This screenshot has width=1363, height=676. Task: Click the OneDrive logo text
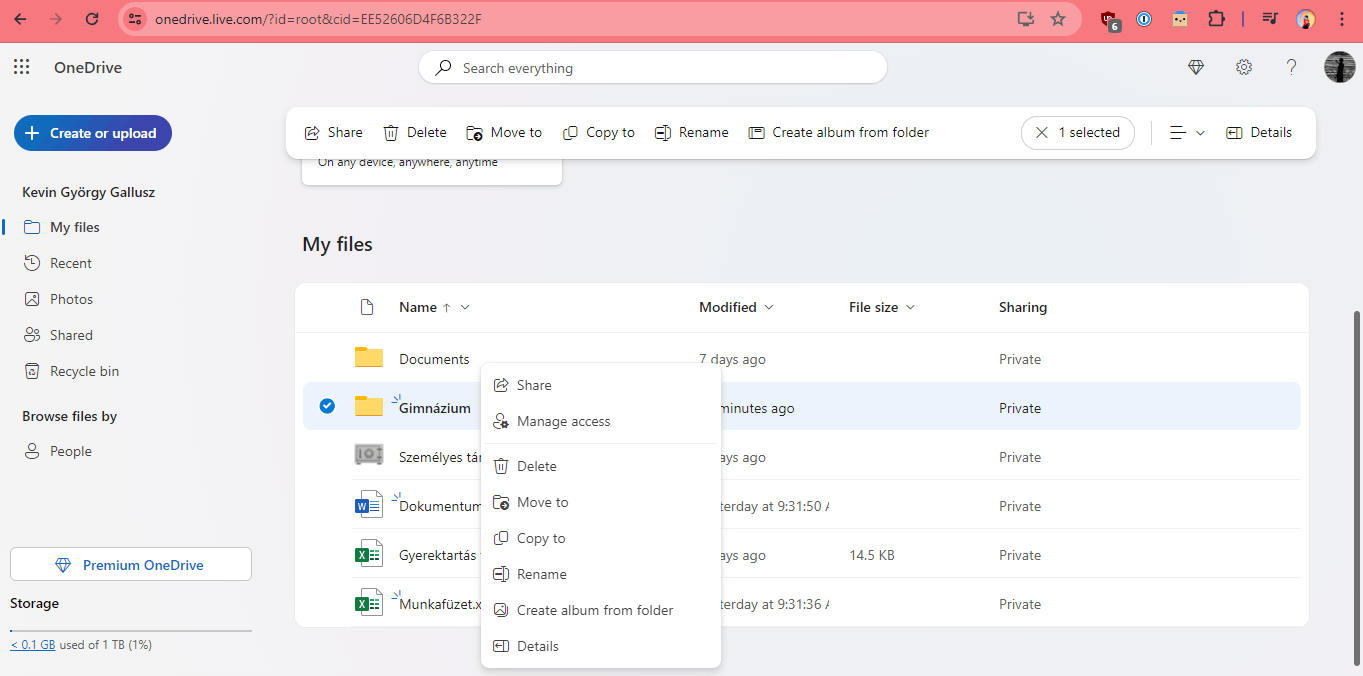pyautogui.click(x=88, y=68)
